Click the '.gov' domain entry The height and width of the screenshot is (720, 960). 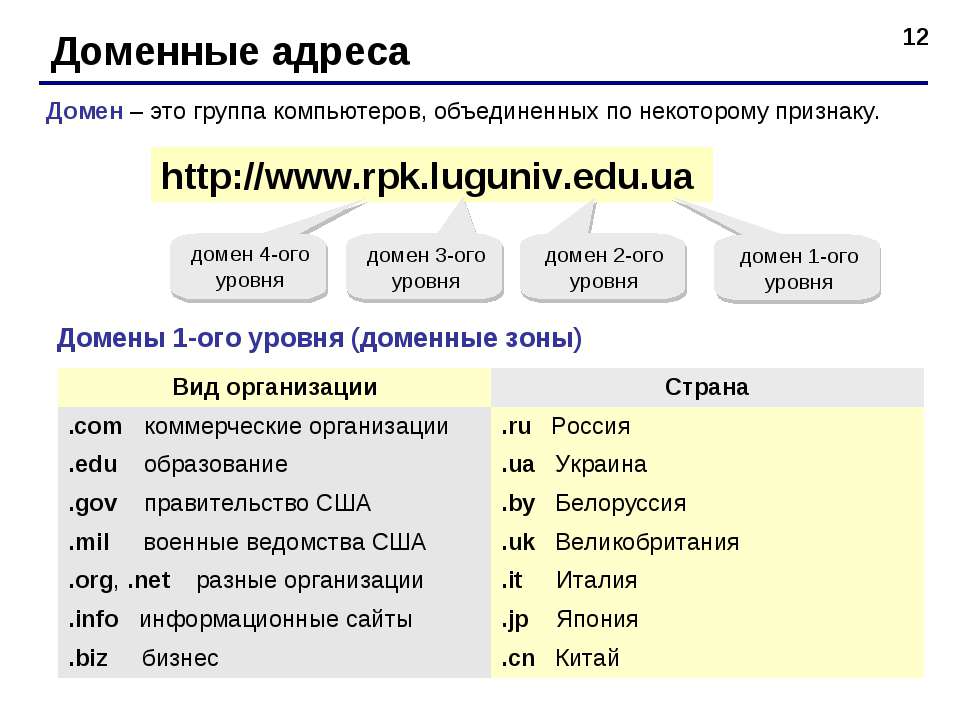(x=92, y=504)
